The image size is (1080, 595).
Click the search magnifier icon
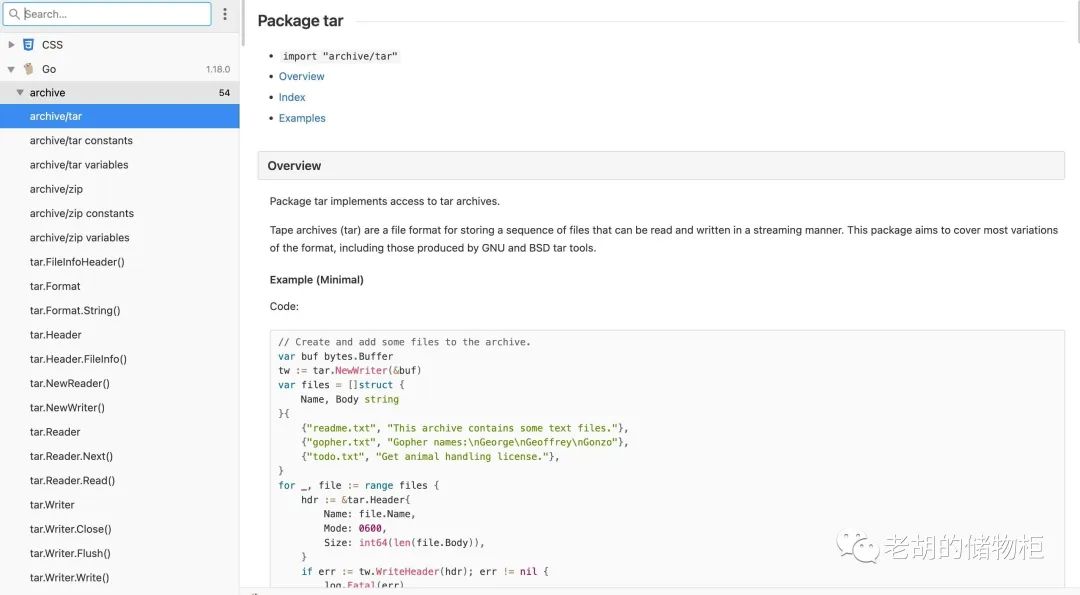(14, 14)
